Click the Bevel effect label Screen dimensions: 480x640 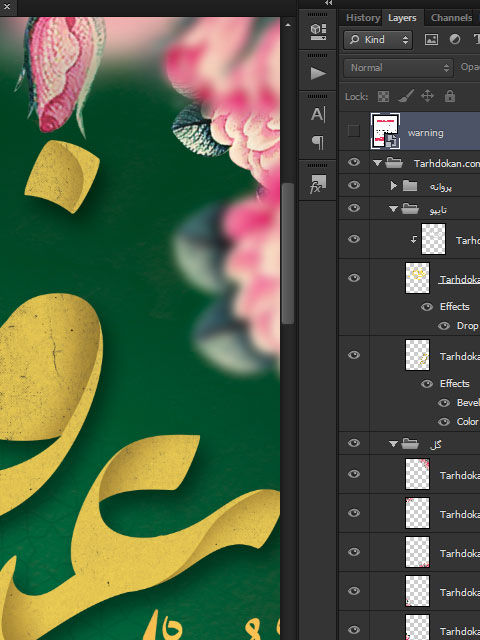pos(468,403)
